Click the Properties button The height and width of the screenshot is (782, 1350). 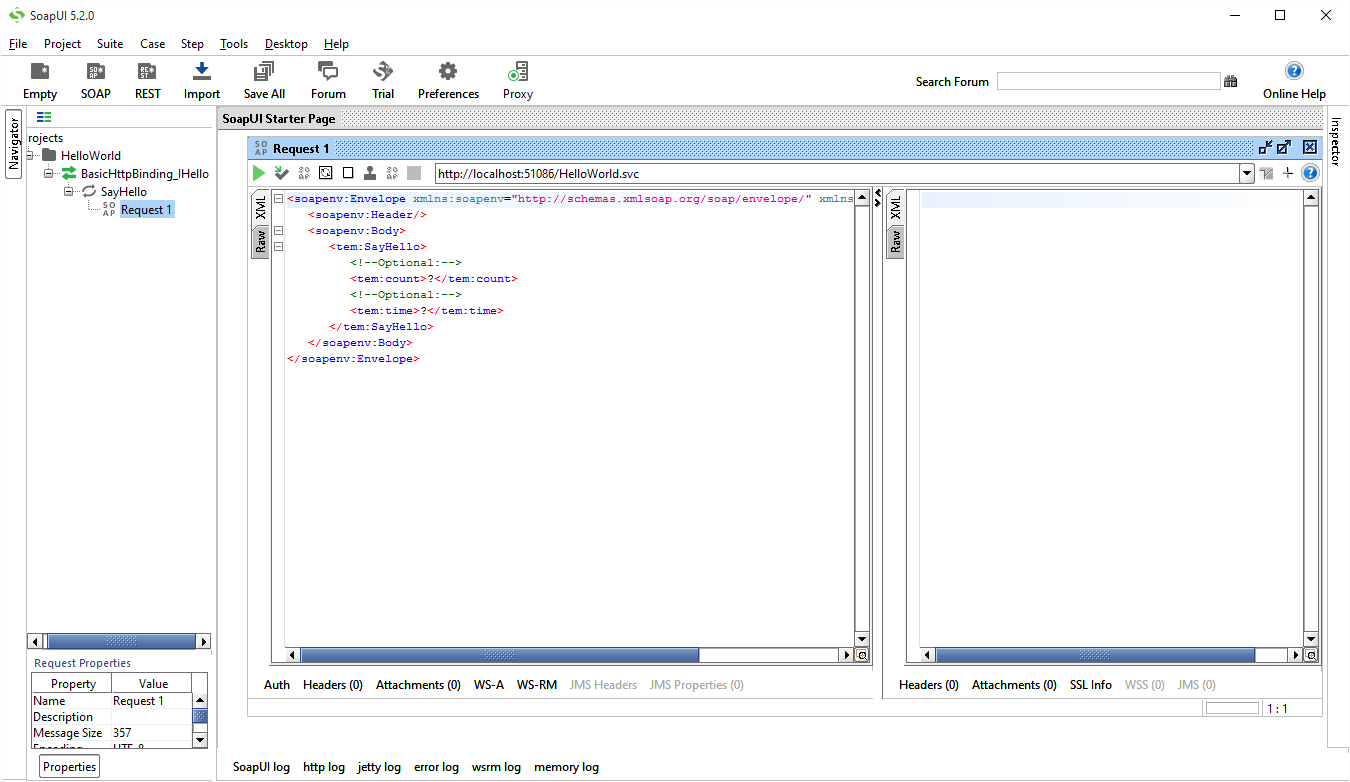70,767
